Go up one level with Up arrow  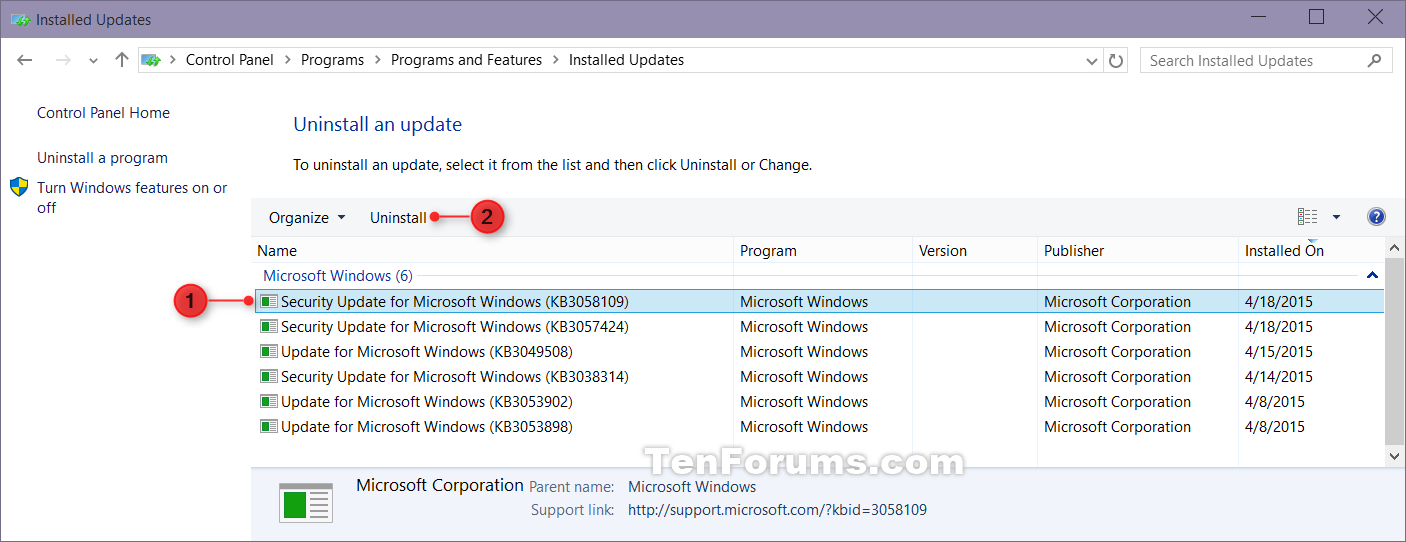point(122,60)
